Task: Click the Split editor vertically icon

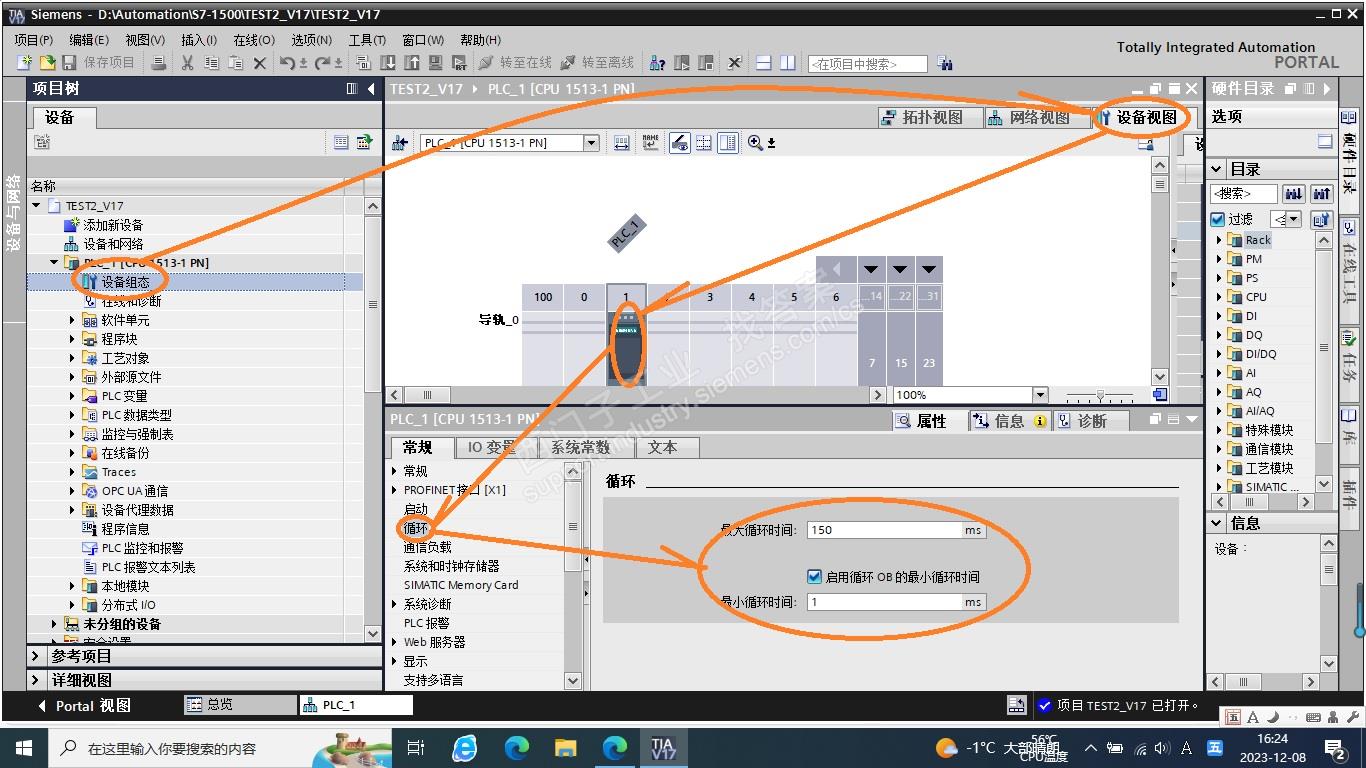Action: [x=788, y=63]
